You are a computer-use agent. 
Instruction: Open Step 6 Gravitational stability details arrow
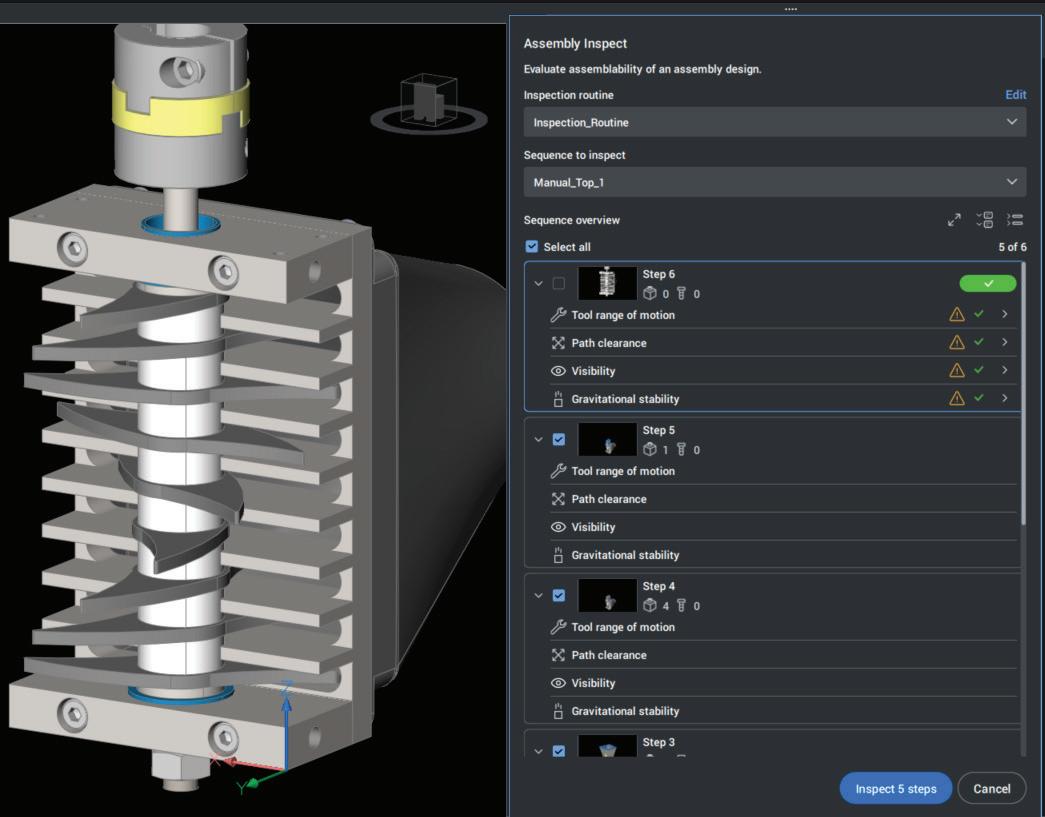pos(1004,398)
